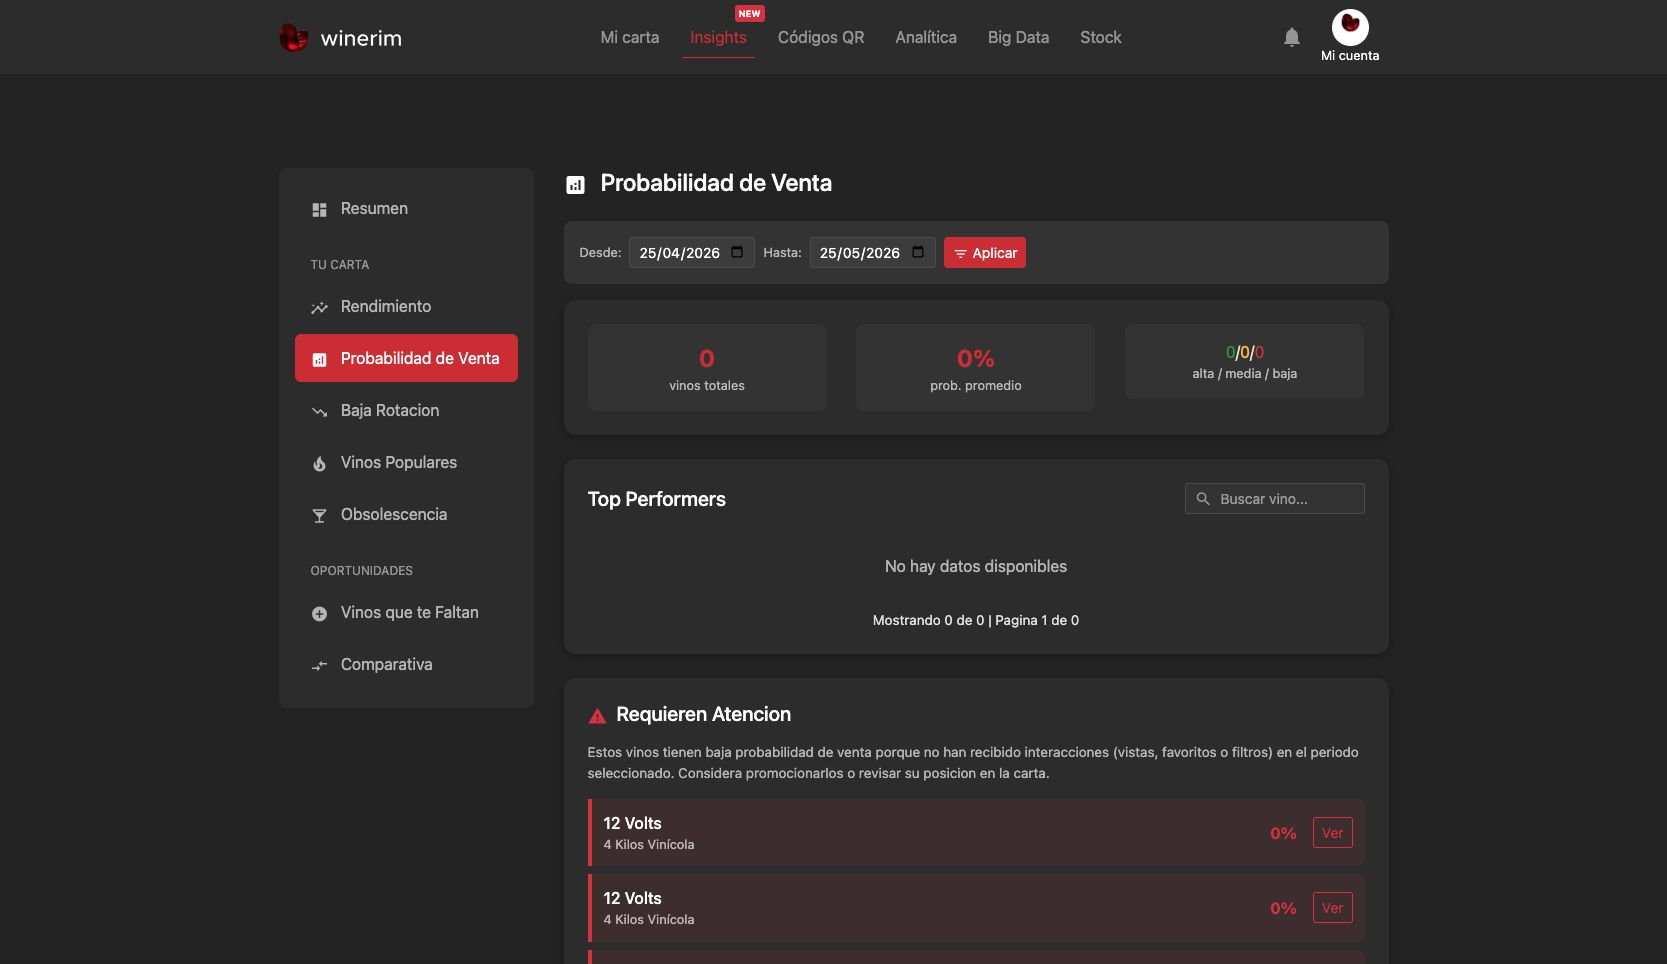Focus the Desde date field
The width and height of the screenshot is (1667, 964).
click(691, 253)
